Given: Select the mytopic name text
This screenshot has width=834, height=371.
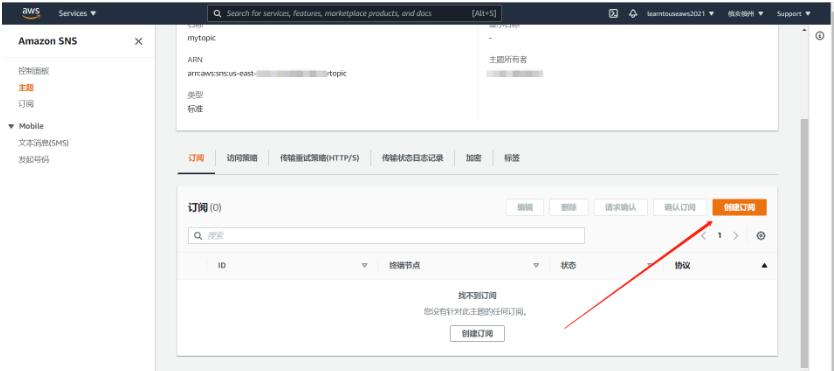Looking at the screenshot, I should pos(202,38).
